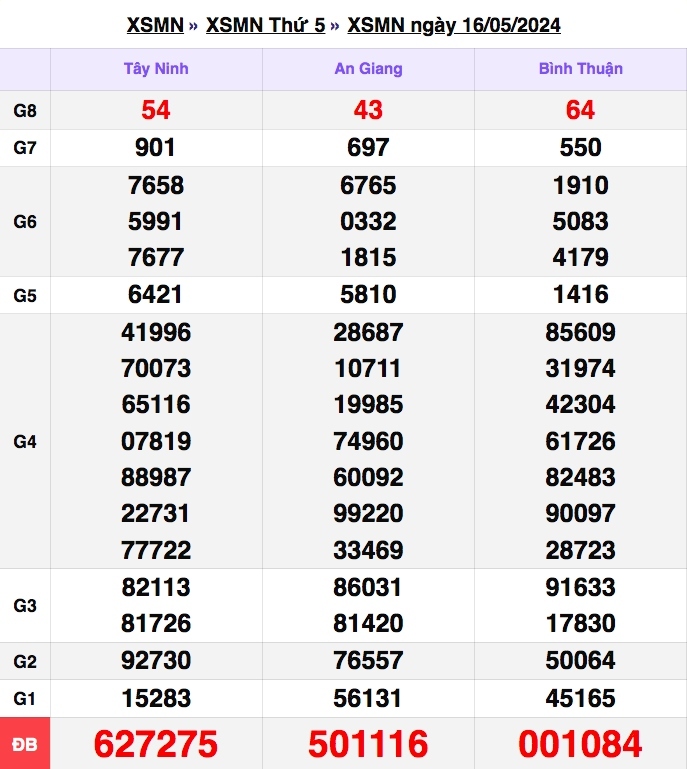Screen dimensions: 687x769
Task: Click the G5 row label
Action: (25, 295)
